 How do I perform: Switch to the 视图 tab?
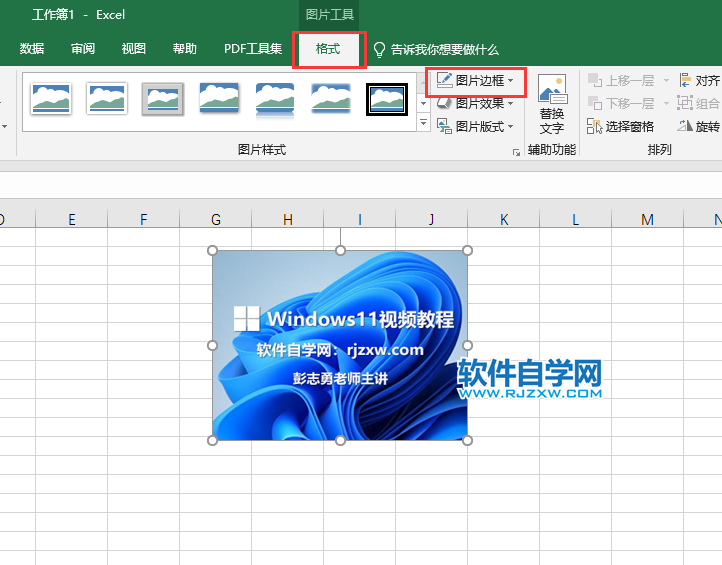coord(134,49)
